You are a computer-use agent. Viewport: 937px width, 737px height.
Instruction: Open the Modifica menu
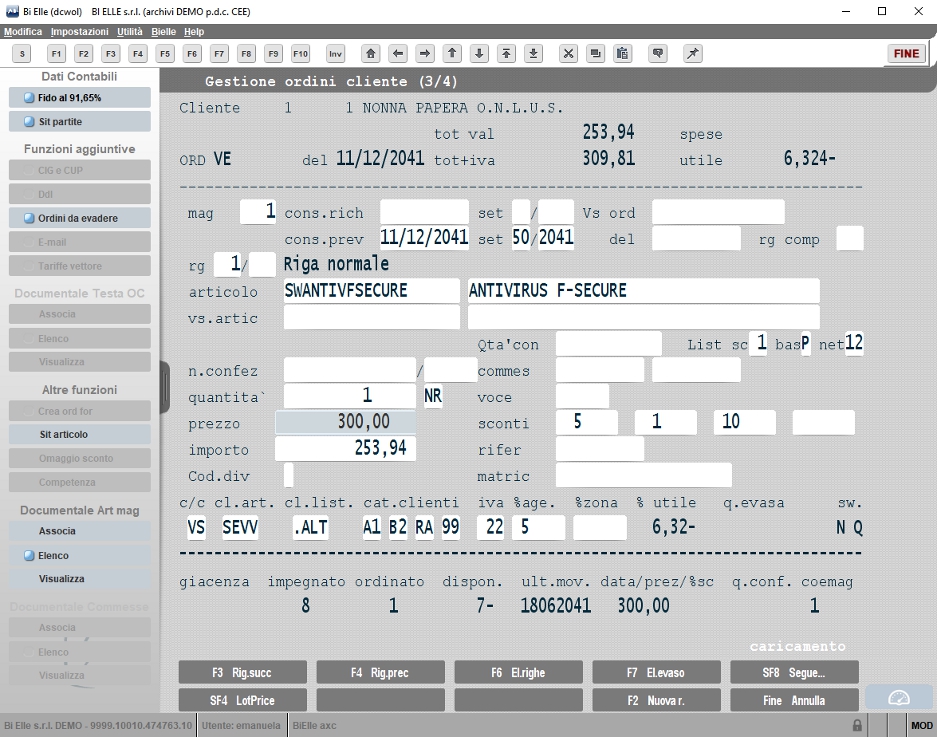click(23, 32)
